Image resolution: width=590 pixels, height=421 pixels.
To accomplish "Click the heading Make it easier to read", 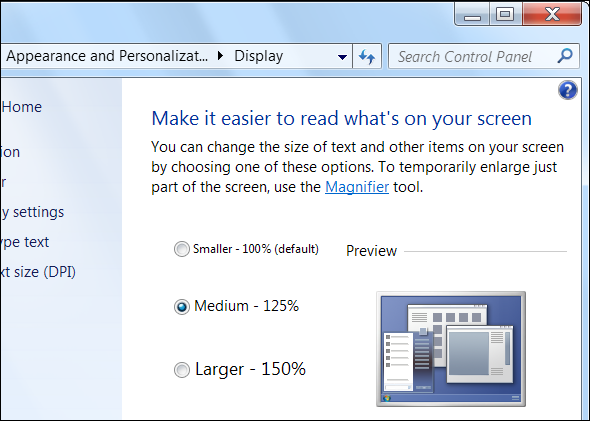I will point(341,119).
